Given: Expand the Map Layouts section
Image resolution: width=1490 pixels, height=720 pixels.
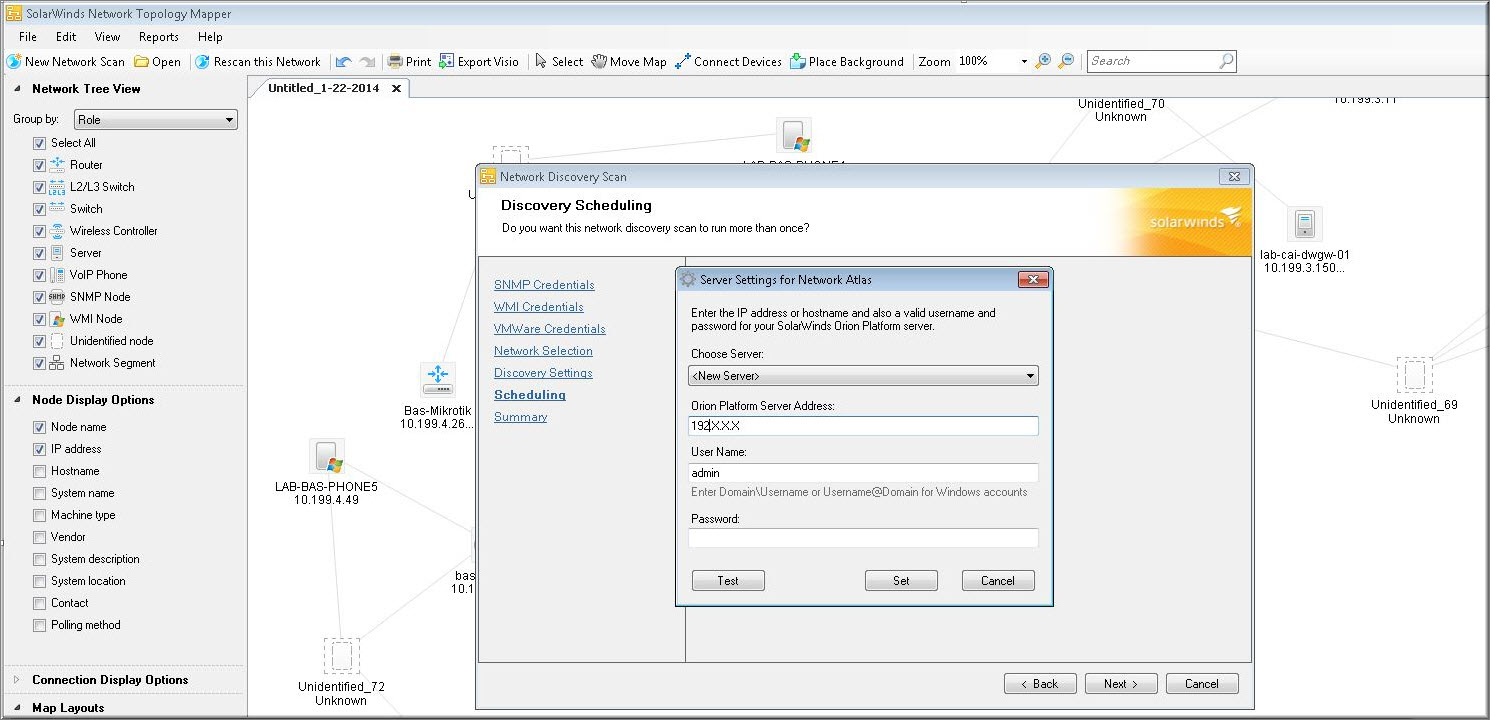Looking at the screenshot, I should pos(17,707).
